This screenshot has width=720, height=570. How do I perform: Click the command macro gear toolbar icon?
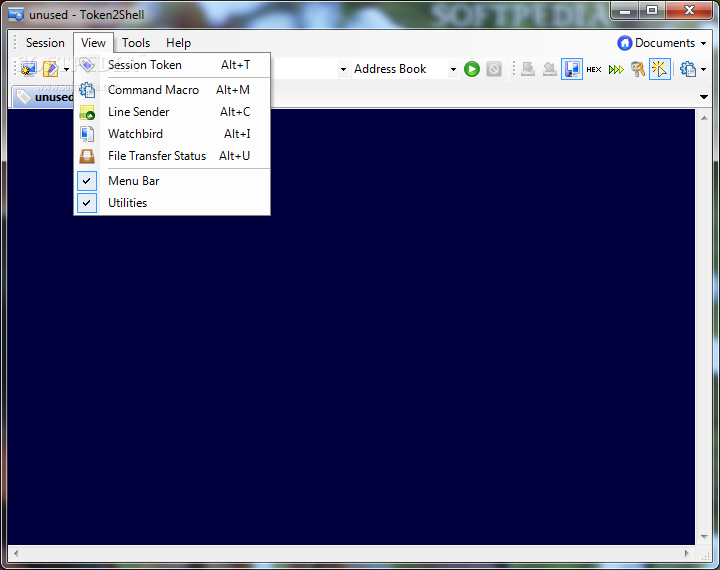(687, 69)
